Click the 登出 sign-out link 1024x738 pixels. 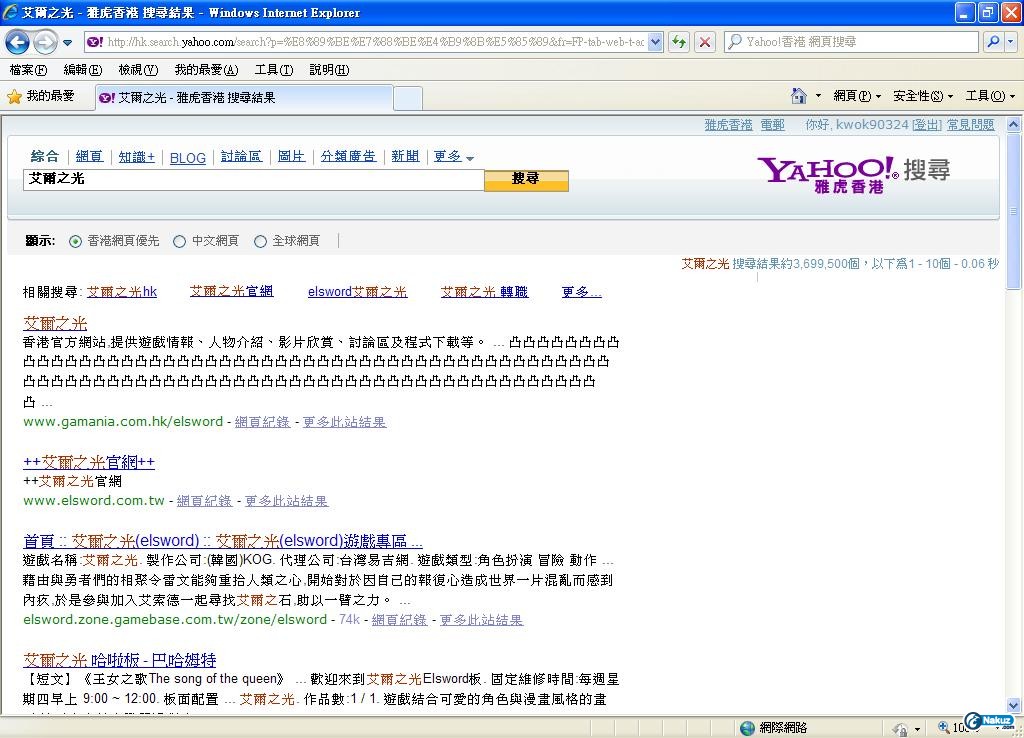927,125
